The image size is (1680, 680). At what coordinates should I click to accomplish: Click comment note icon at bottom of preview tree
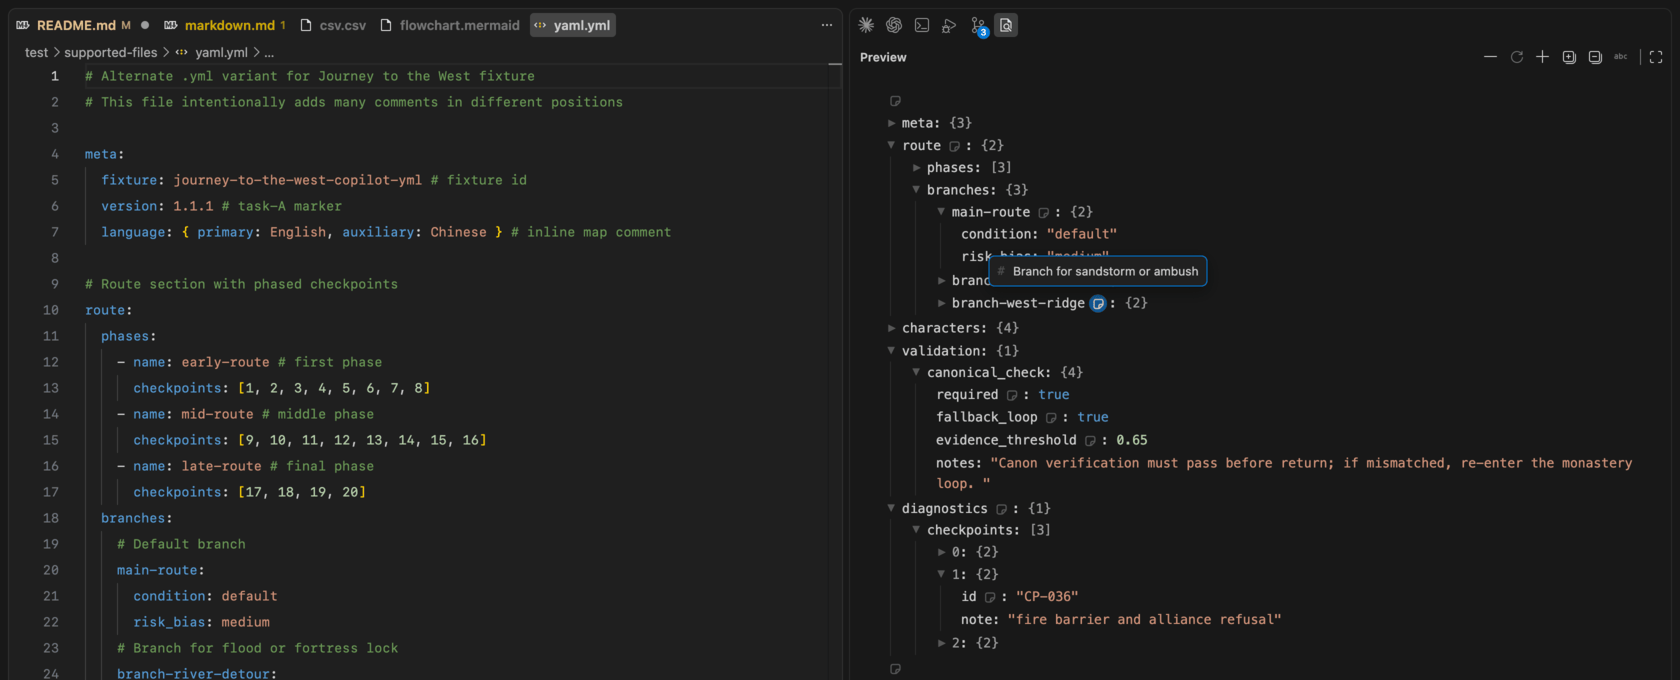pos(895,669)
